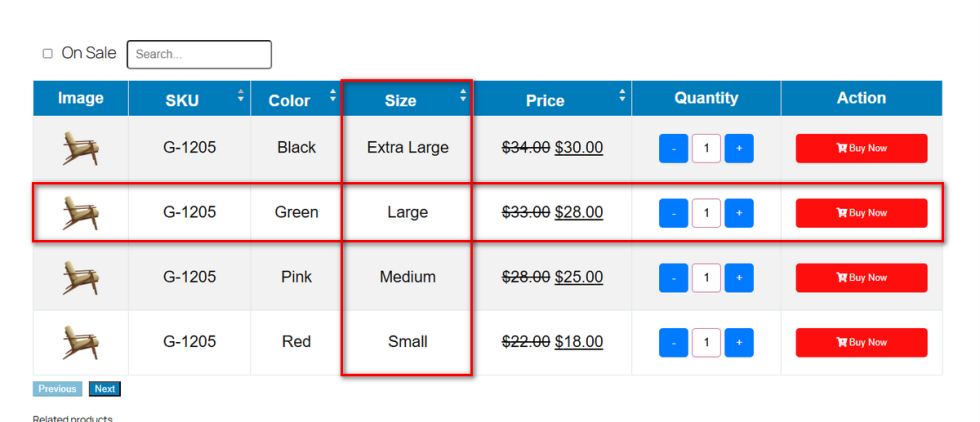Increase quantity for Black Extra Large item
The width and height of the screenshot is (980, 422).
(739, 149)
